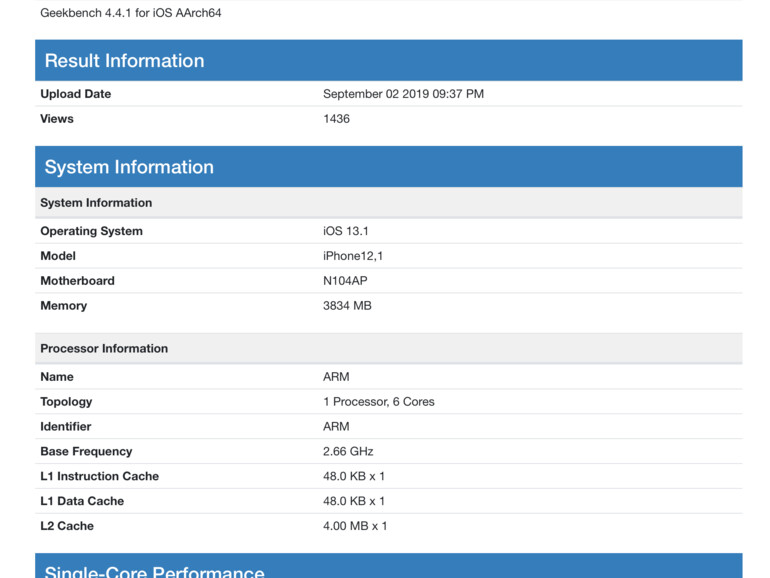Click the L2 Cache label
Viewport: 770px width, 578px height.
pos(67,526)
